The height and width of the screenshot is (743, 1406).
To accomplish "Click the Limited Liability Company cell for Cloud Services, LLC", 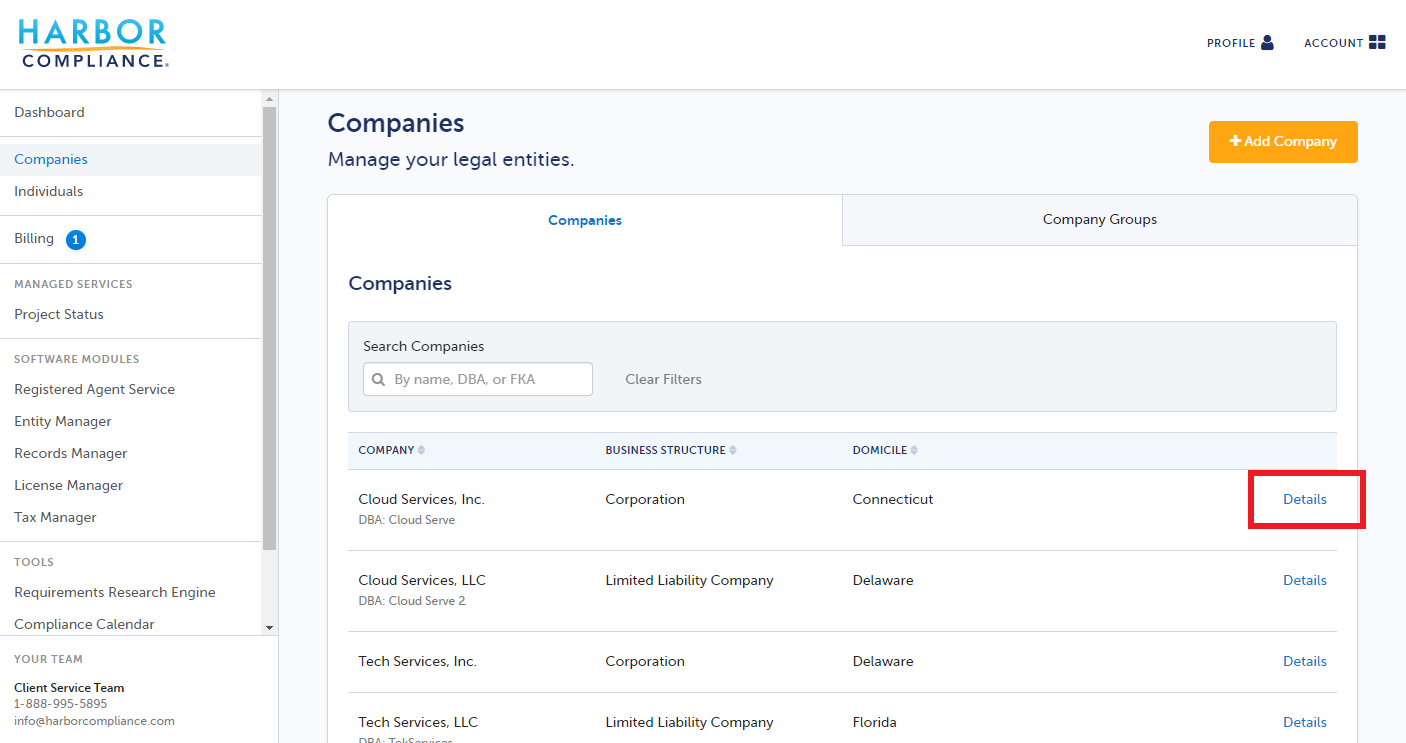I will 689,581.
